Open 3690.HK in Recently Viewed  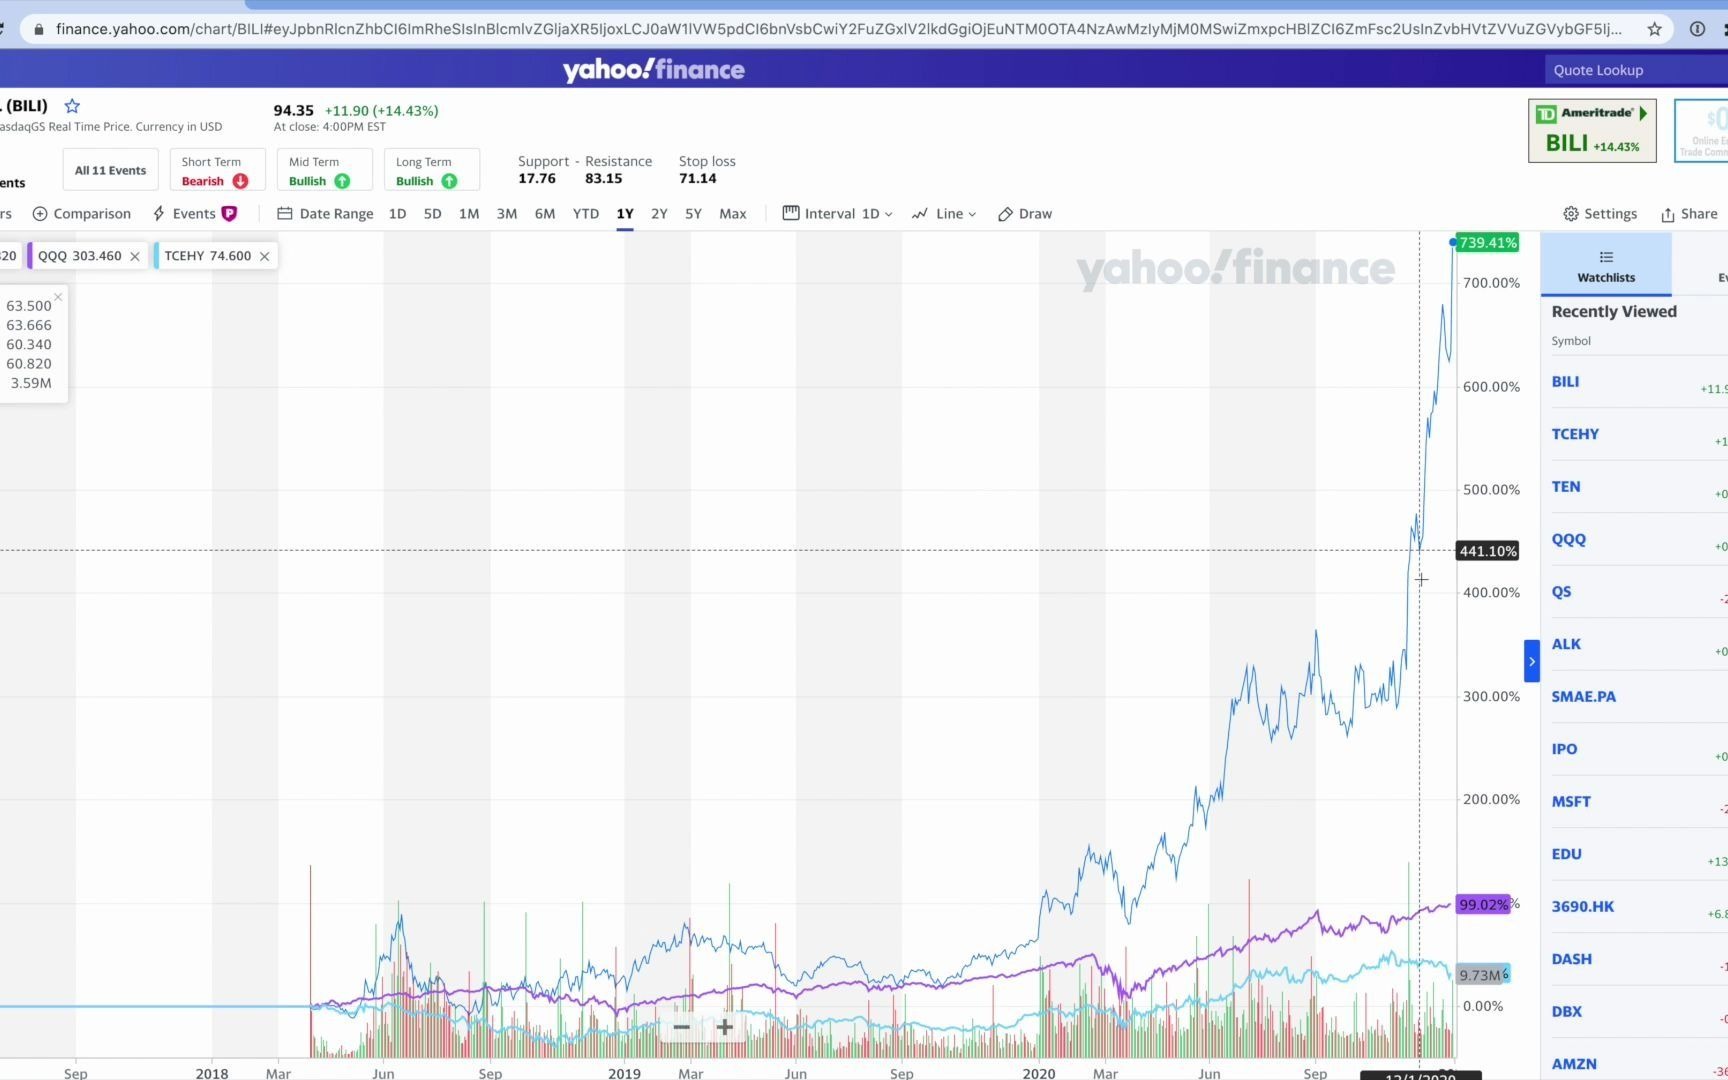coord(1582,907)
